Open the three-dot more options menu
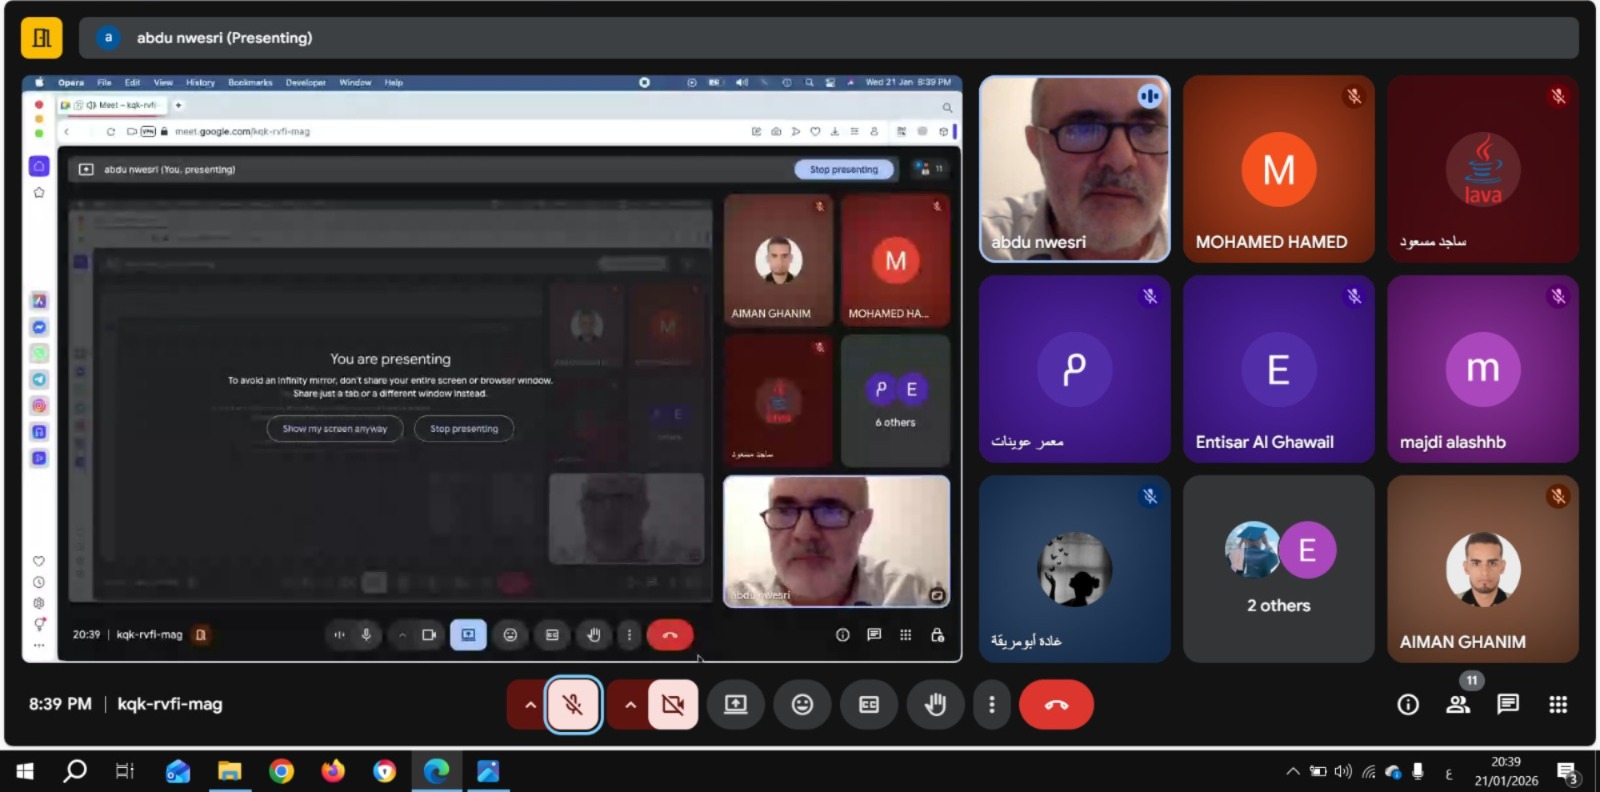 point(991,705)
